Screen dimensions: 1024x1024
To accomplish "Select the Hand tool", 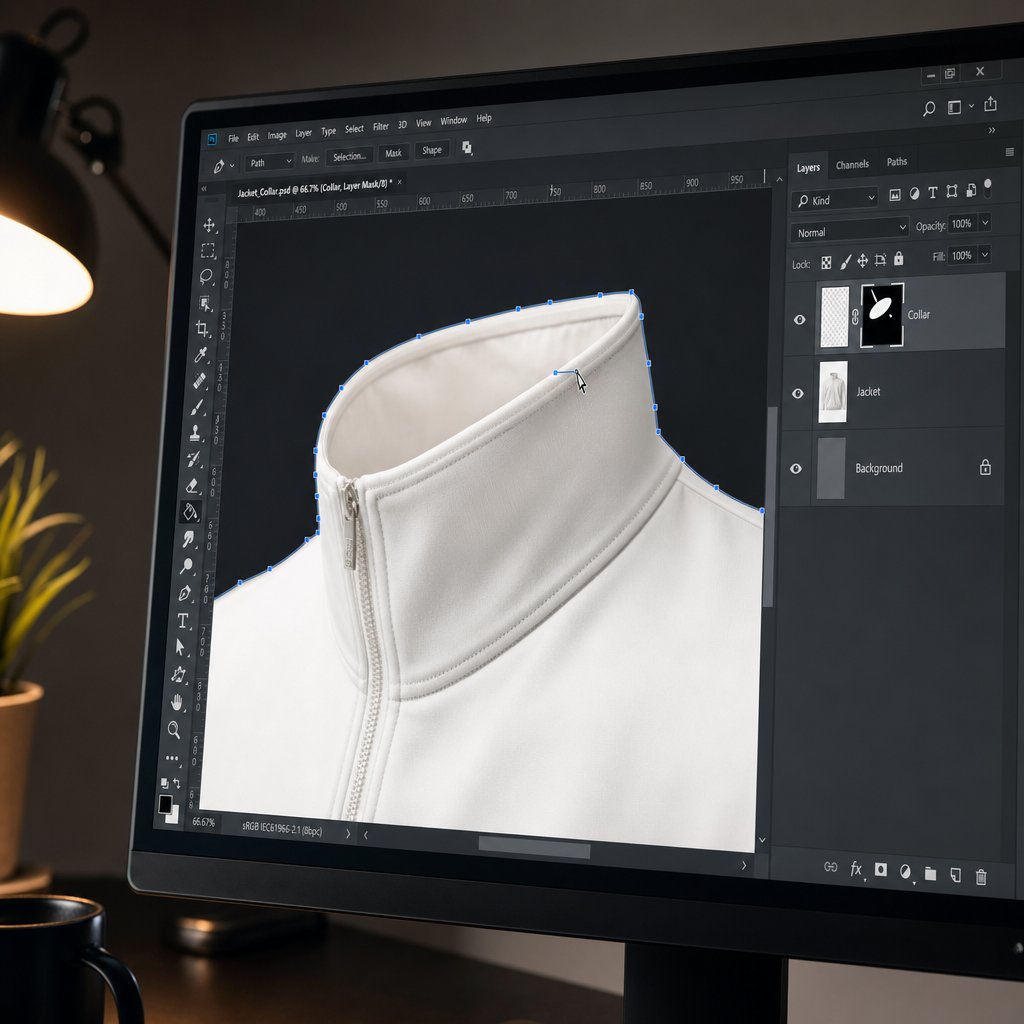I will [x=176, y=703].
